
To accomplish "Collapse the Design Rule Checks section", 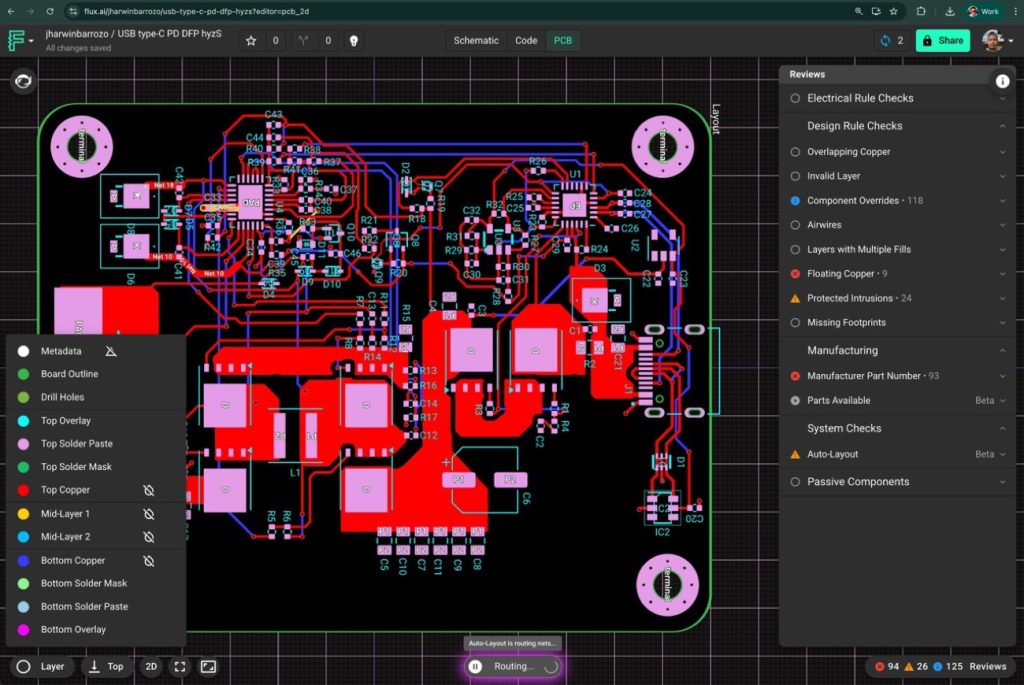I will [1002, 126].
